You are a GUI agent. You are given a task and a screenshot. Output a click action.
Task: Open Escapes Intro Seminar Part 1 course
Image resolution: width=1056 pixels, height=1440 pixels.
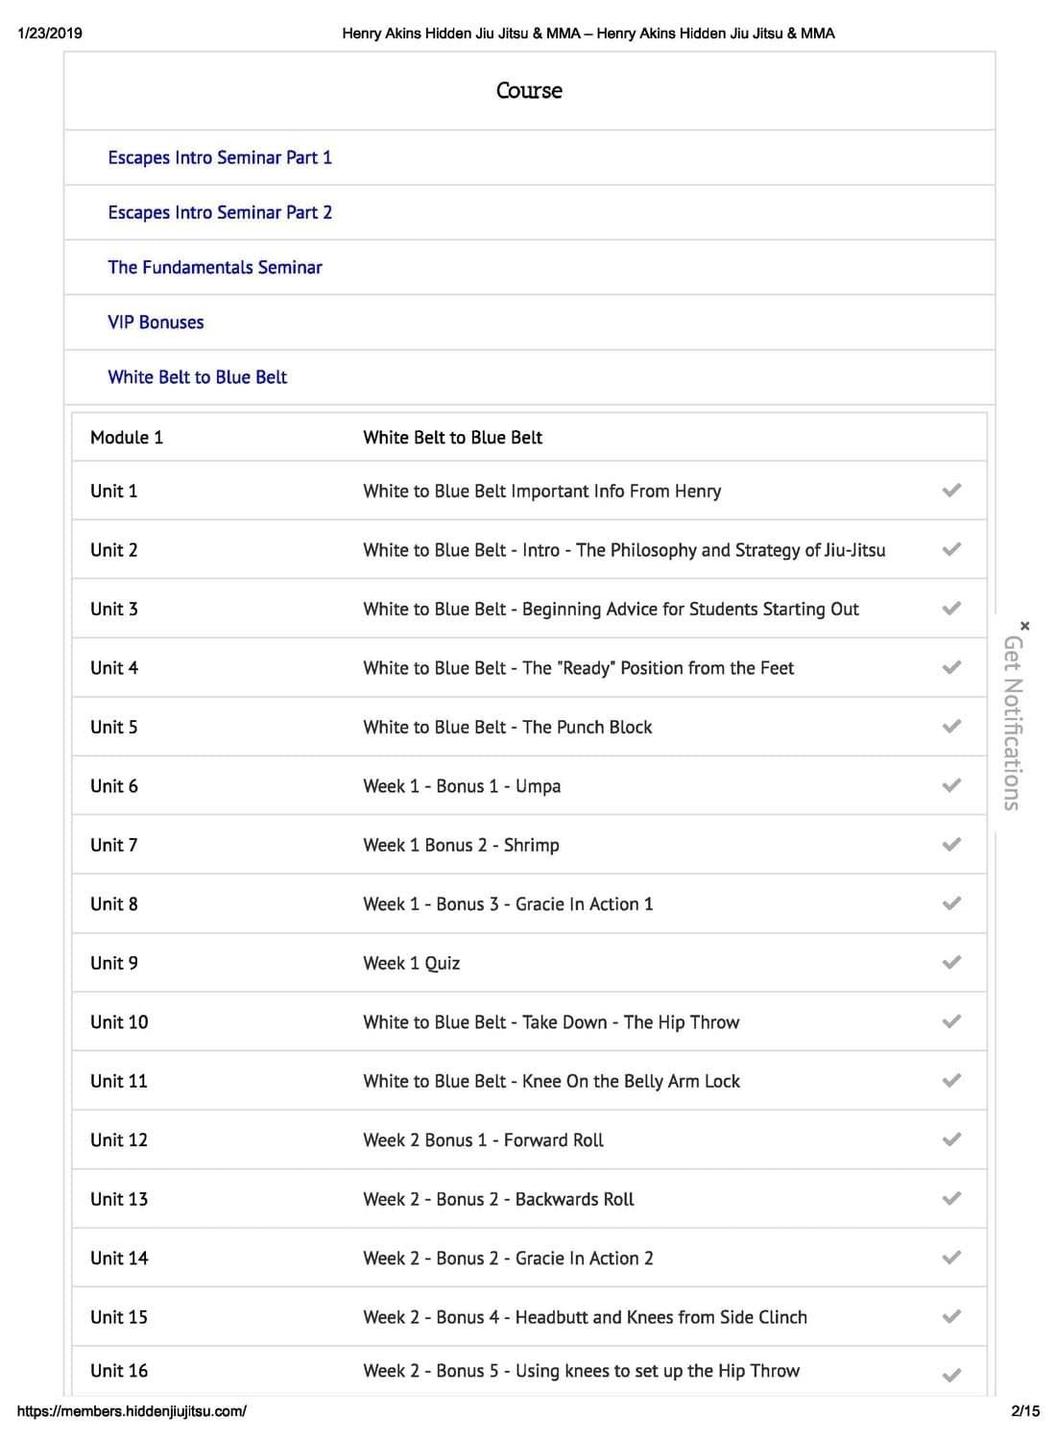[220, 158]
